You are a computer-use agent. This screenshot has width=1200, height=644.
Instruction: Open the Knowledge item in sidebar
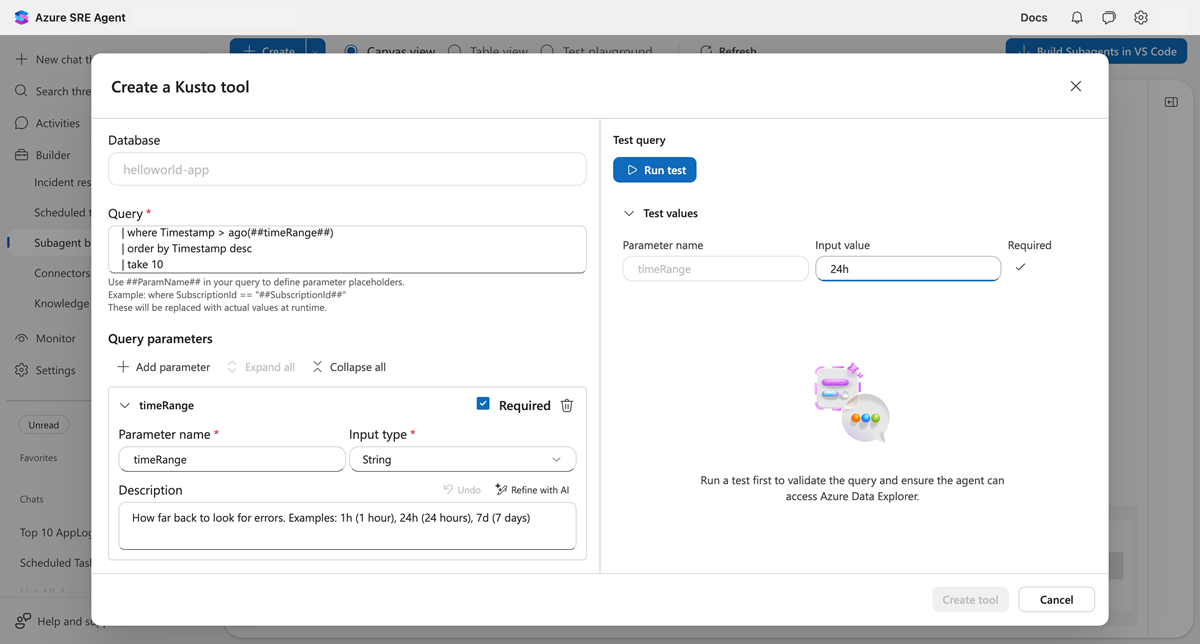(62, 304)
